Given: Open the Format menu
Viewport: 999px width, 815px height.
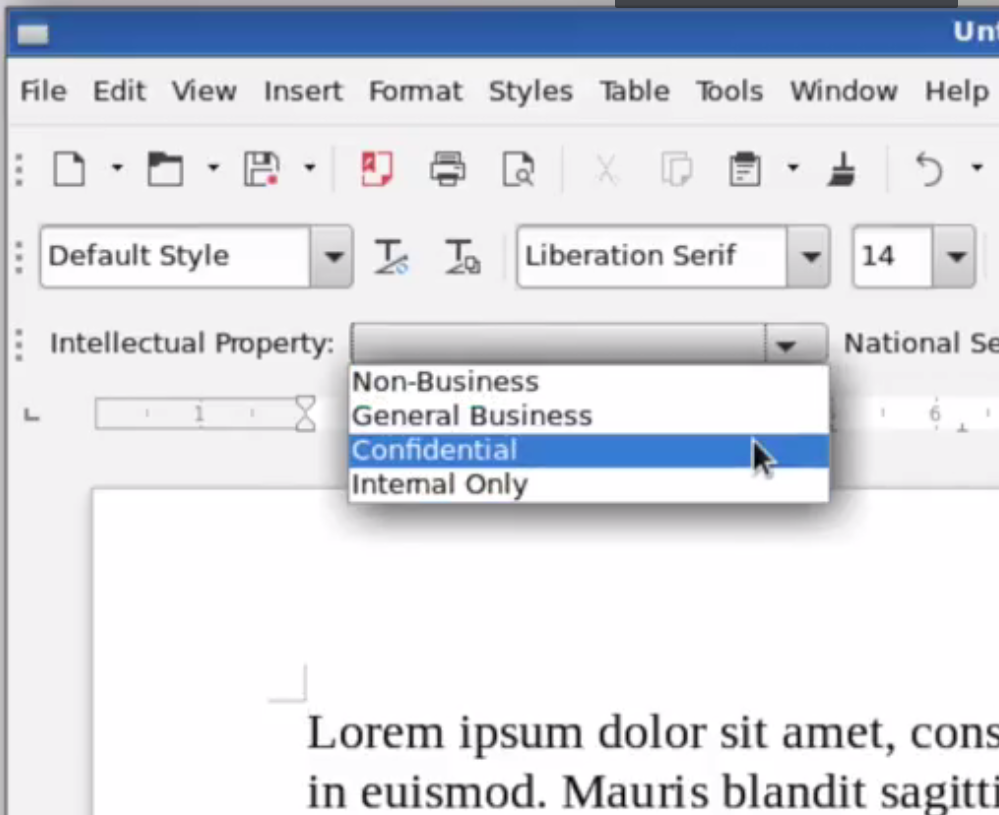Looking at the screenshot, I should click(x=415, y=92).
